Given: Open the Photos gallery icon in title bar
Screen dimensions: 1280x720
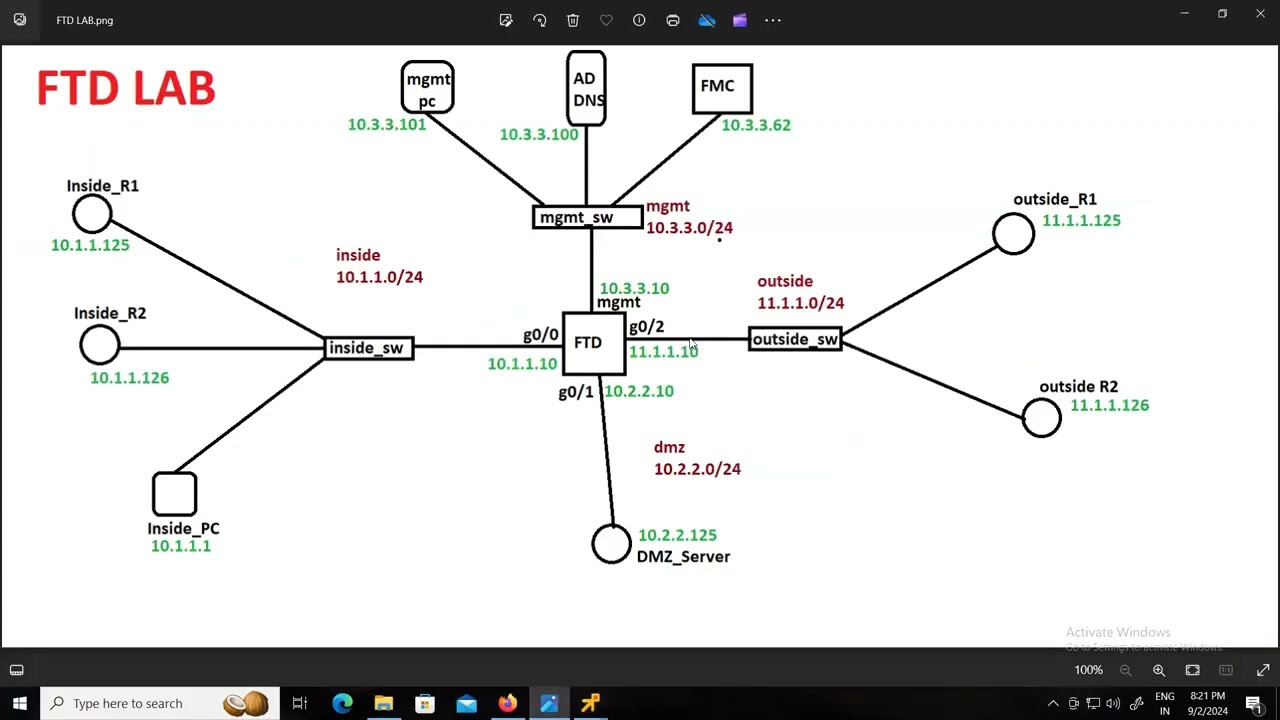Looking at the screenshot, I should point(20,20).
